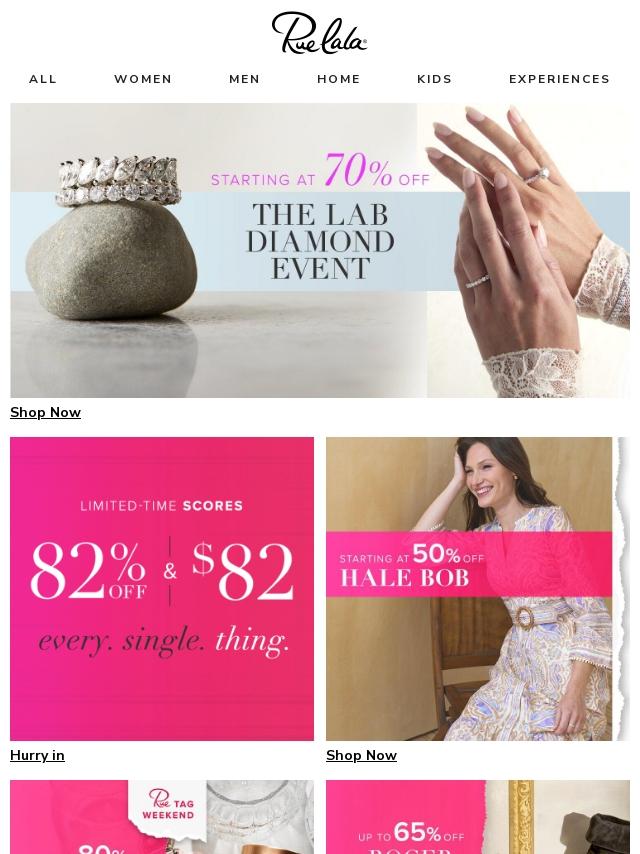Select the HOME category
Image resolution: width=640 pixels, height=854 pixels.
(x=339, y=79)
